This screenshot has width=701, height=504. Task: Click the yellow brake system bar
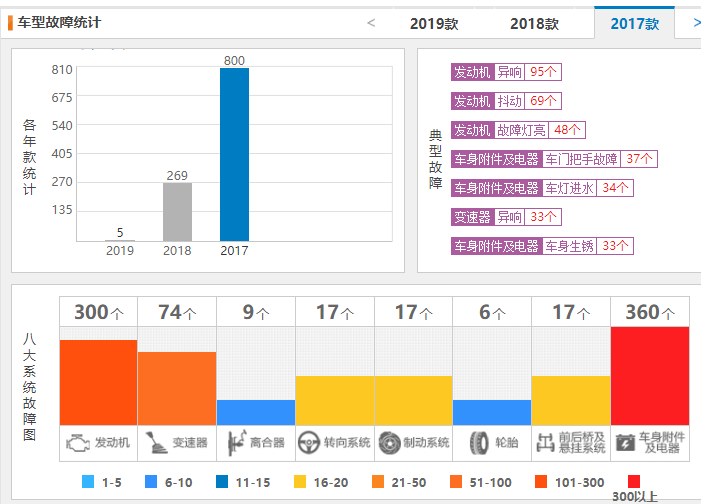click(414, 401)
